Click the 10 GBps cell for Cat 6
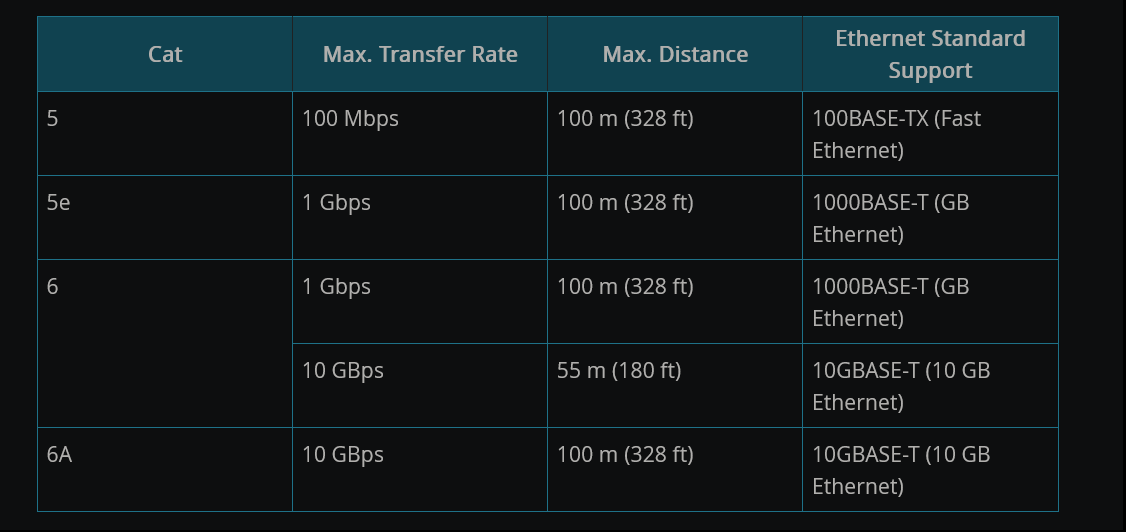This screenshot has height=532, width=1126. point(420,386)
